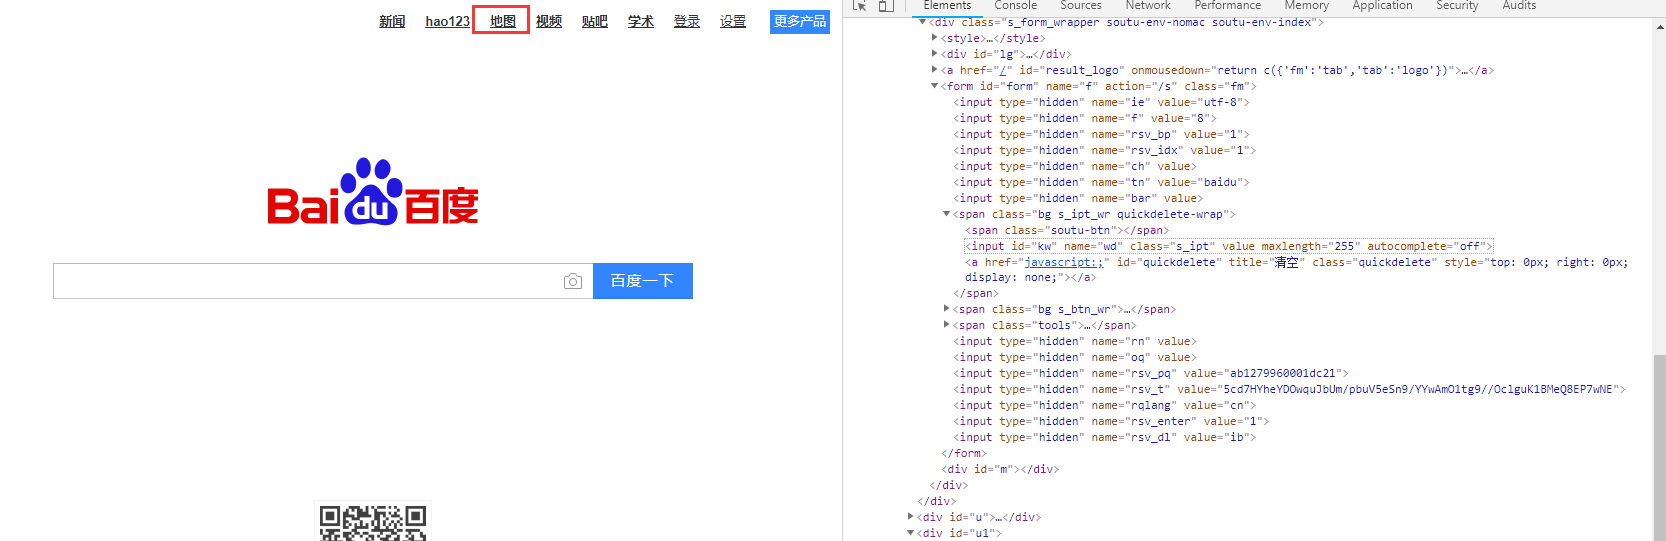The height and width of the screenshot is (541, 1666).
Task: Click the QR code image
Action: [x=373, y=522]
